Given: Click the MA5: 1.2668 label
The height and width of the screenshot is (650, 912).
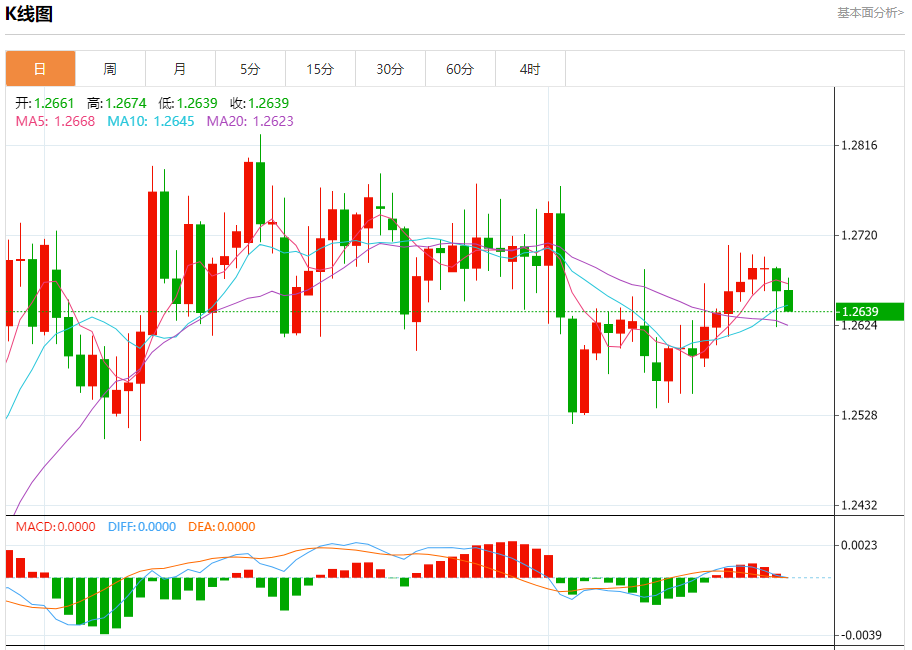Looking at the screenshot, I should point(55,122).
